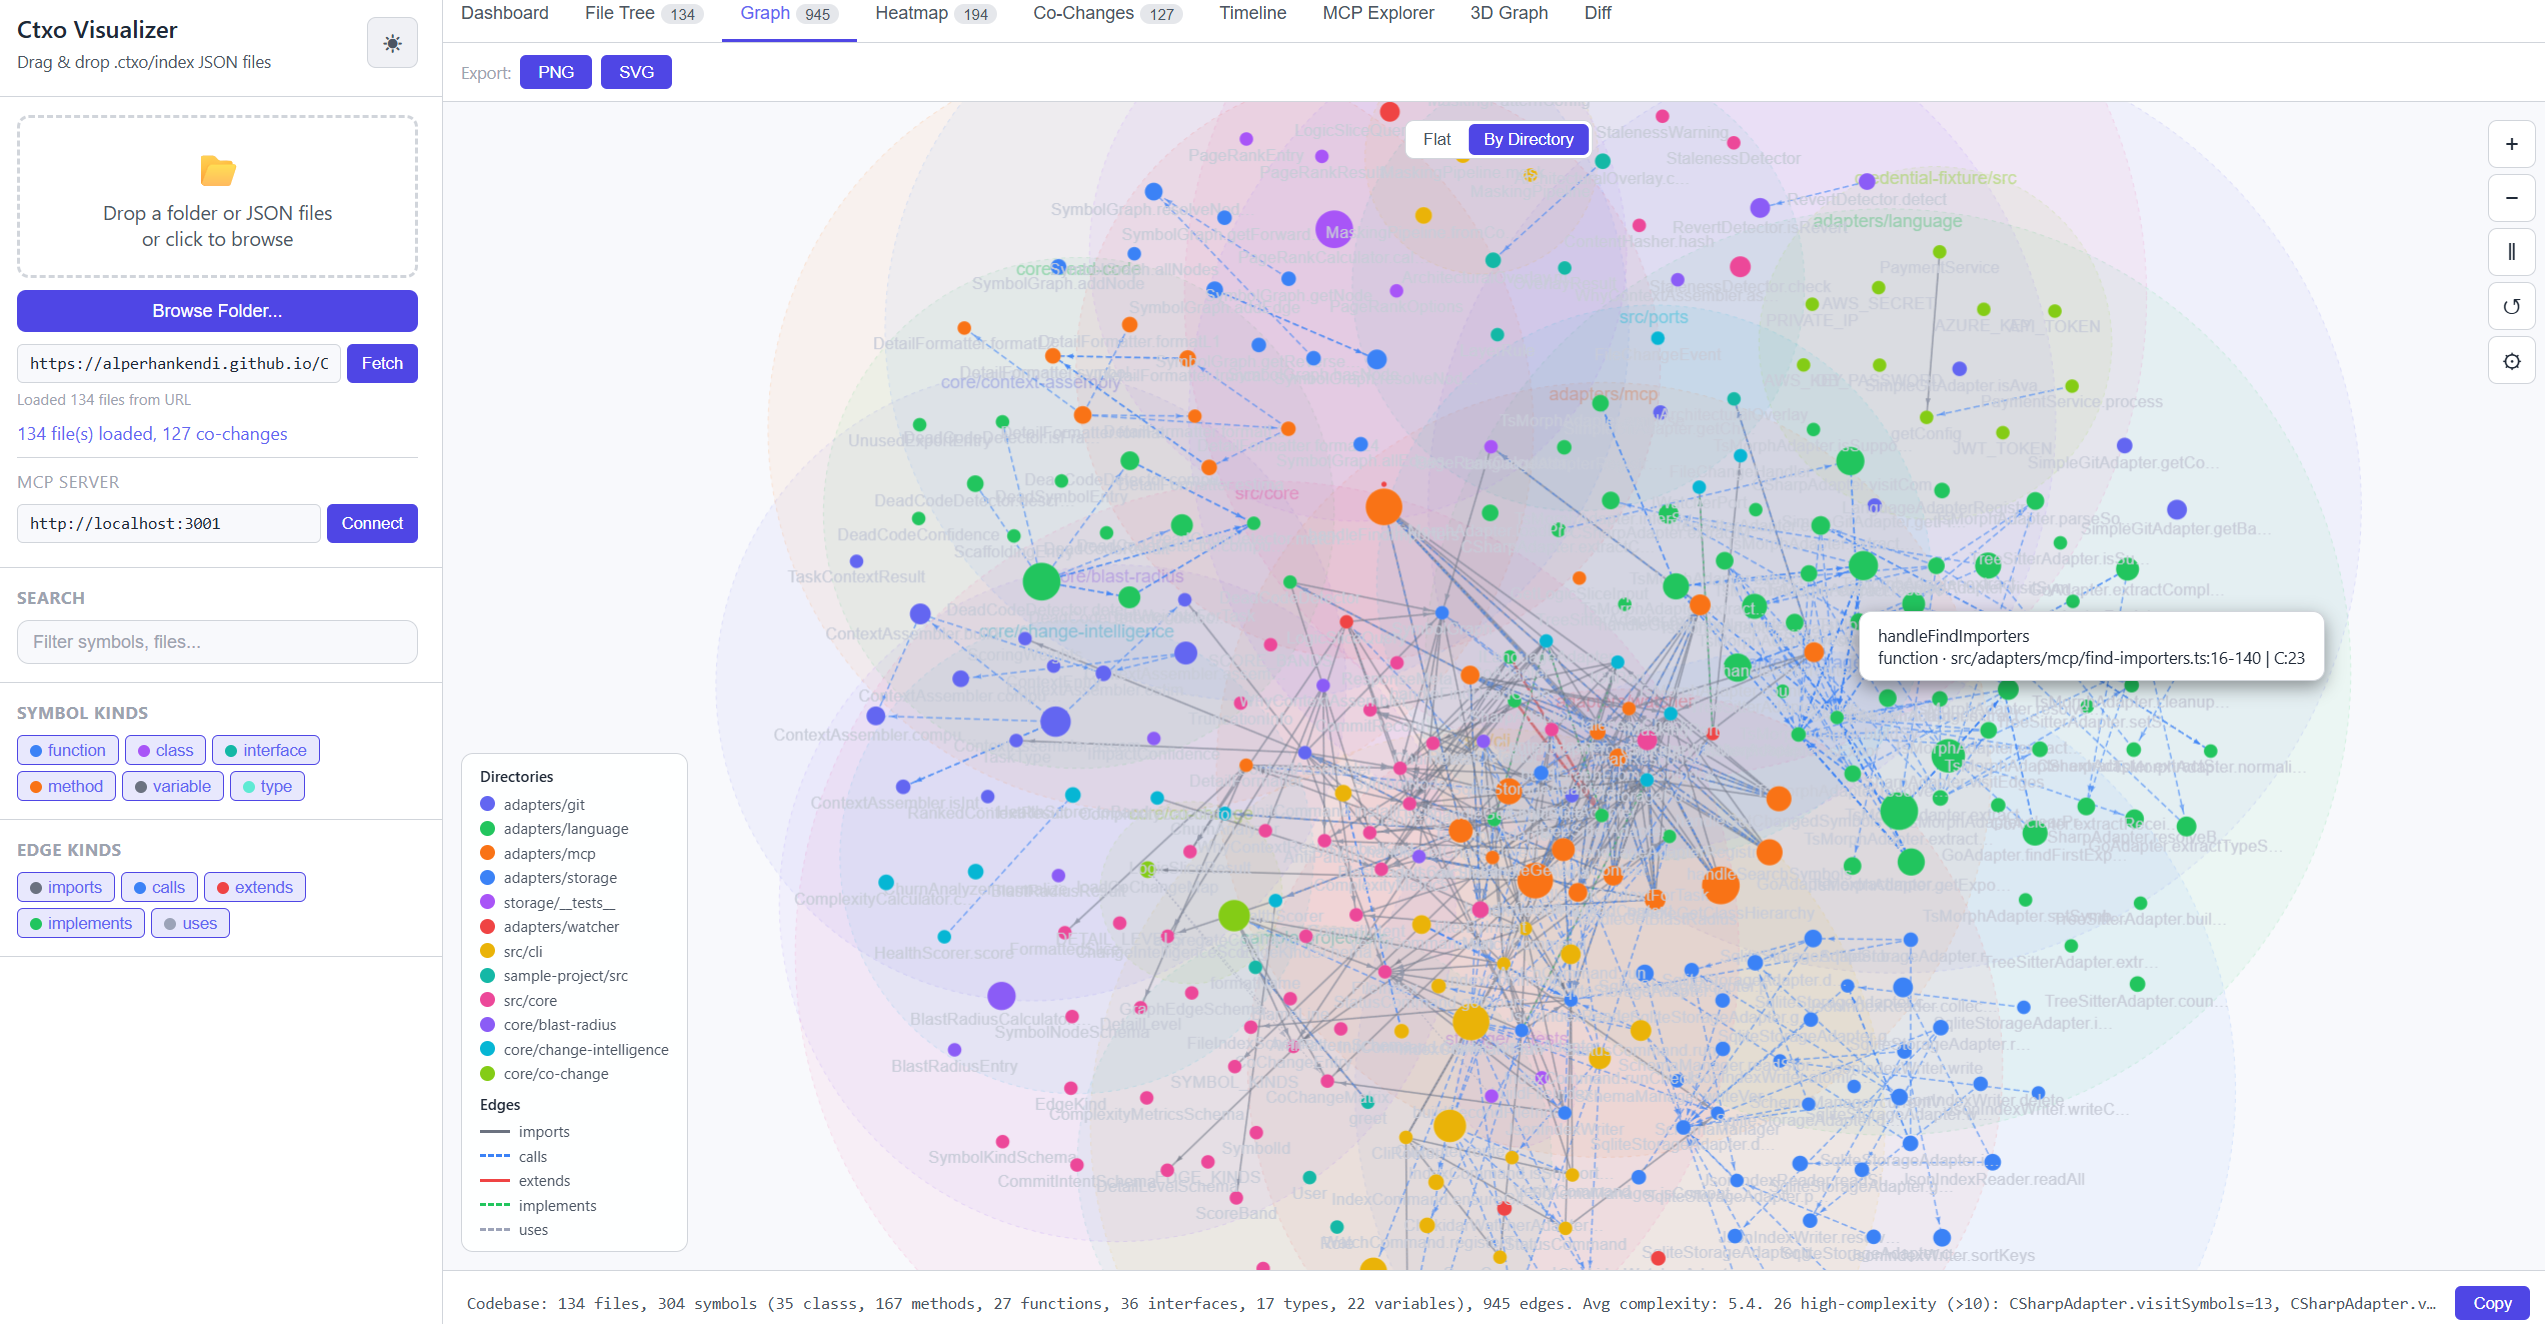Viewport: 2545px width, 1324px height.
Task: Open graph settings gear icon
Action: [x=2511, y=361]
